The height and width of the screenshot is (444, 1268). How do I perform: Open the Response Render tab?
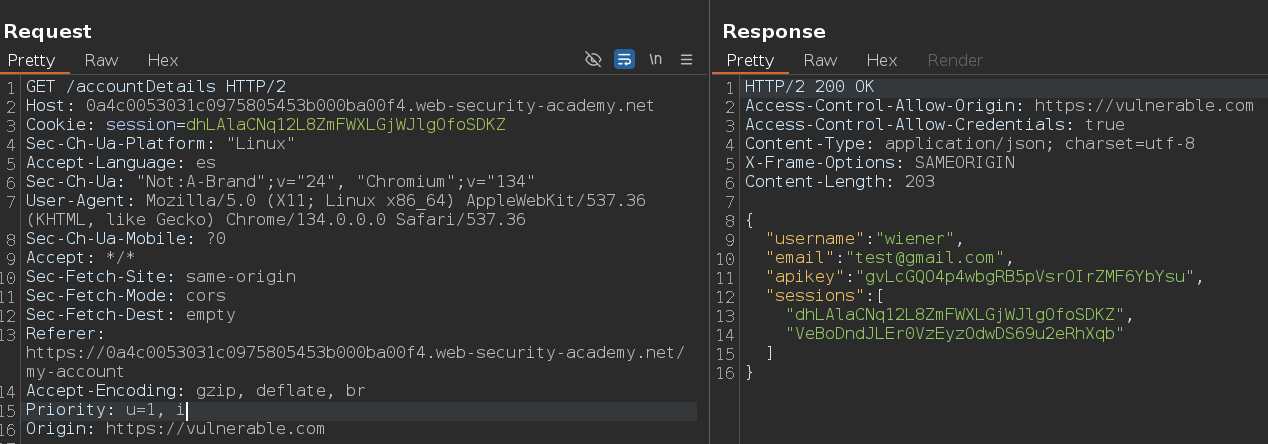coord(955,60)
